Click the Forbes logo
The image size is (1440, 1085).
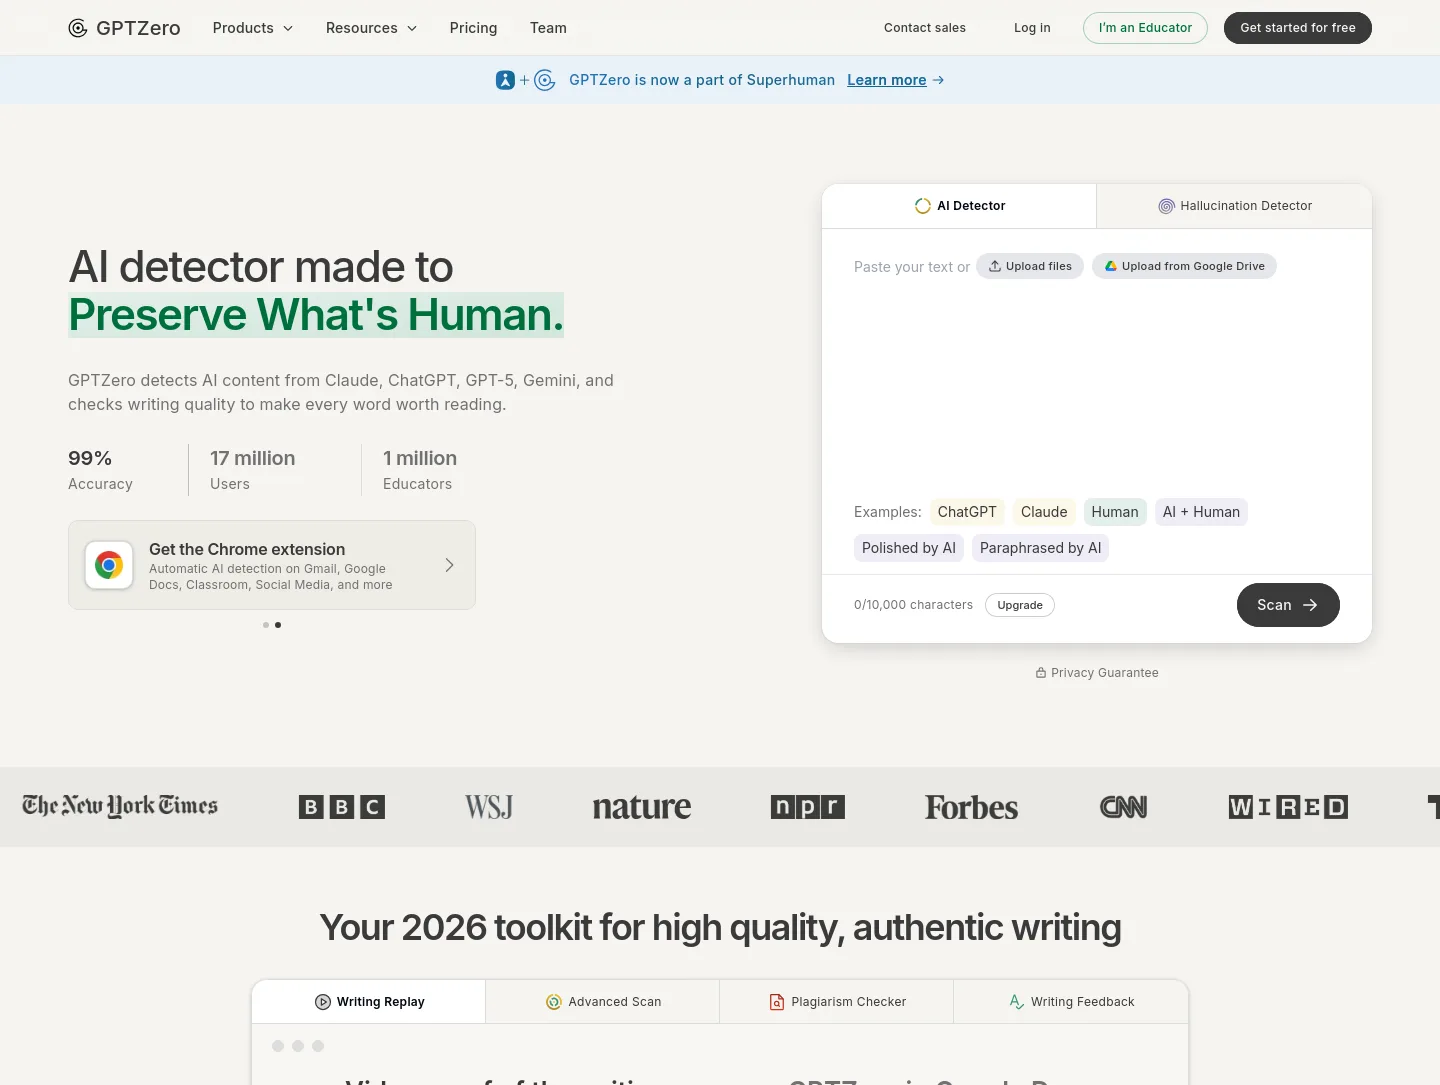tap(972, 807)
